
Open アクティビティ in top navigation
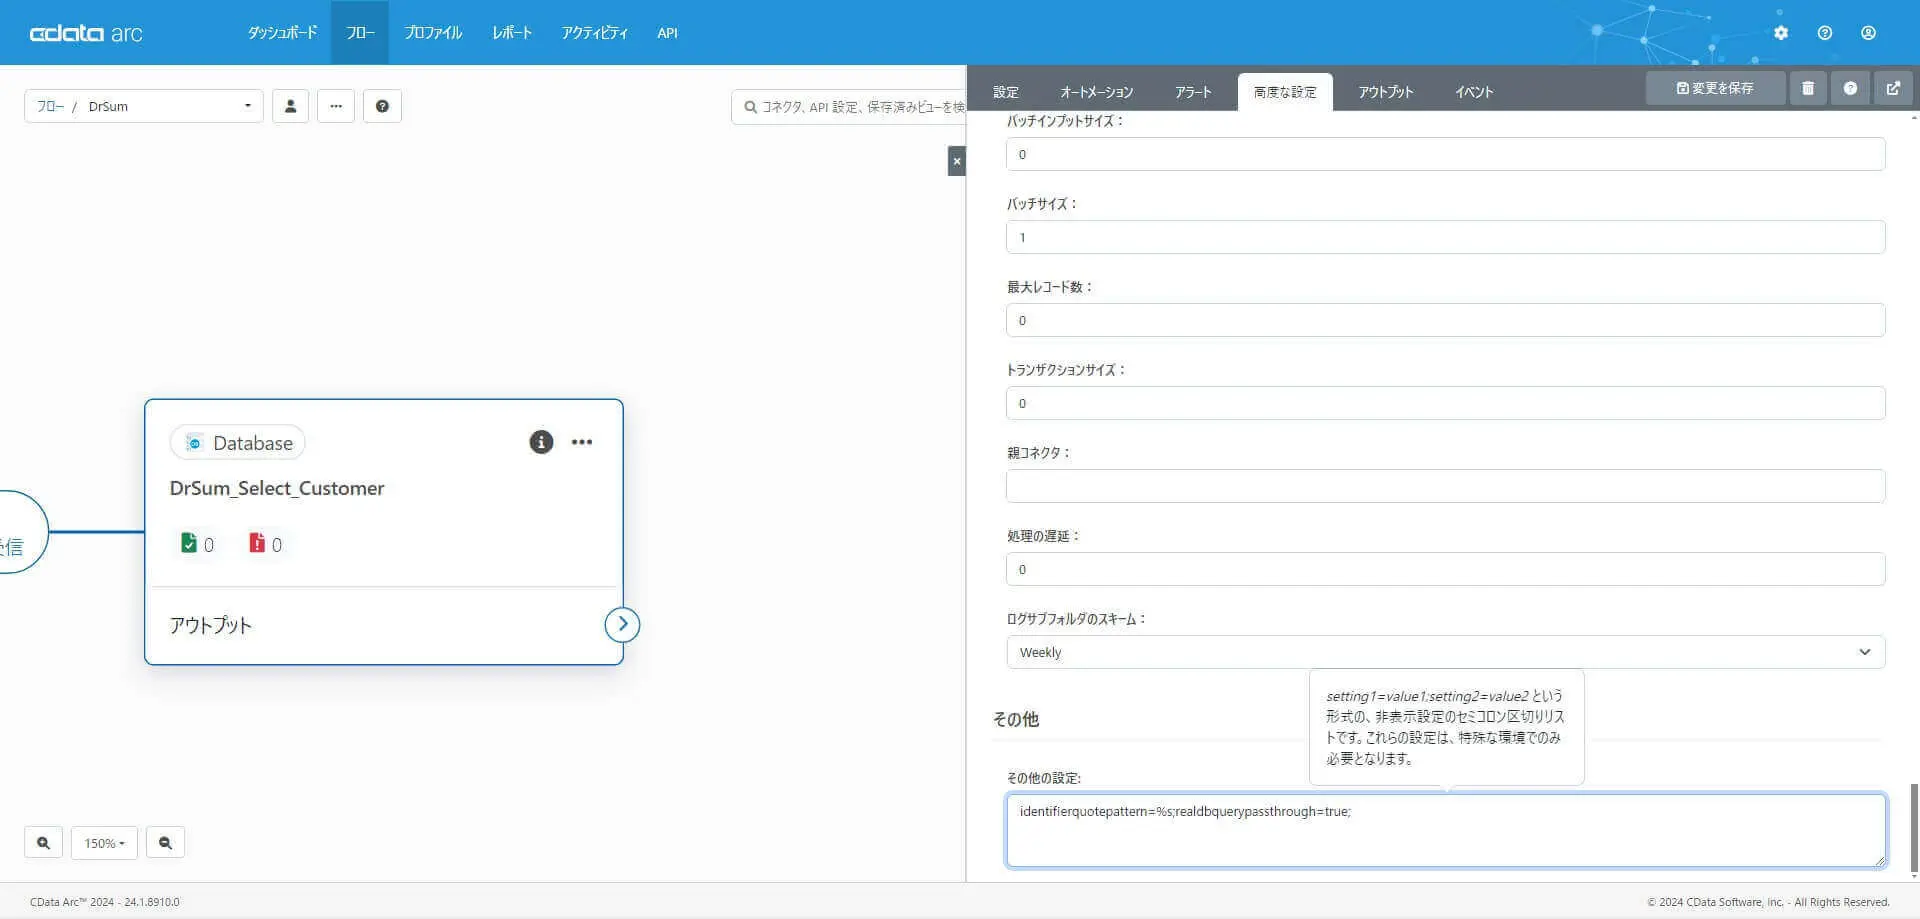[595, 33]
